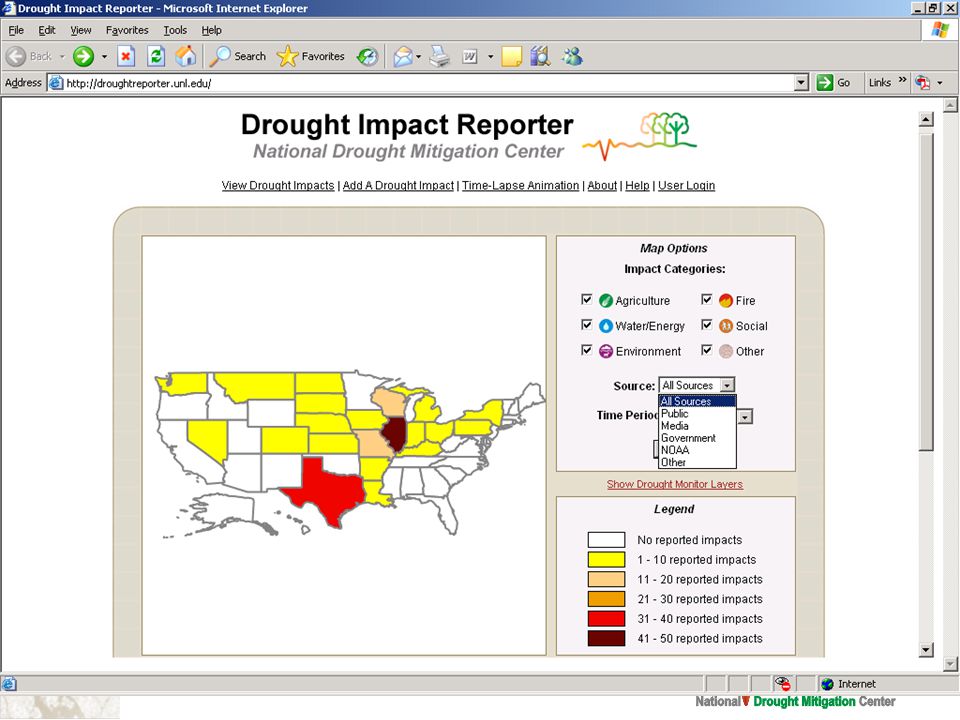This screenshot has width=960, height=720.
Task: Click the Stop loading icon
Action: click(126, 57)
